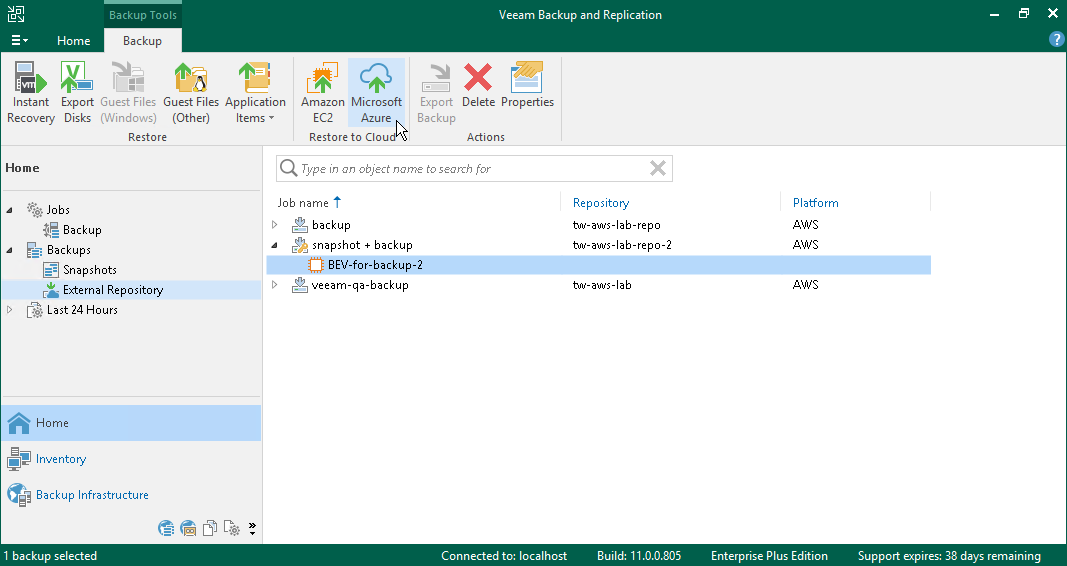Restore to Amazon EC2

point(323,93)
